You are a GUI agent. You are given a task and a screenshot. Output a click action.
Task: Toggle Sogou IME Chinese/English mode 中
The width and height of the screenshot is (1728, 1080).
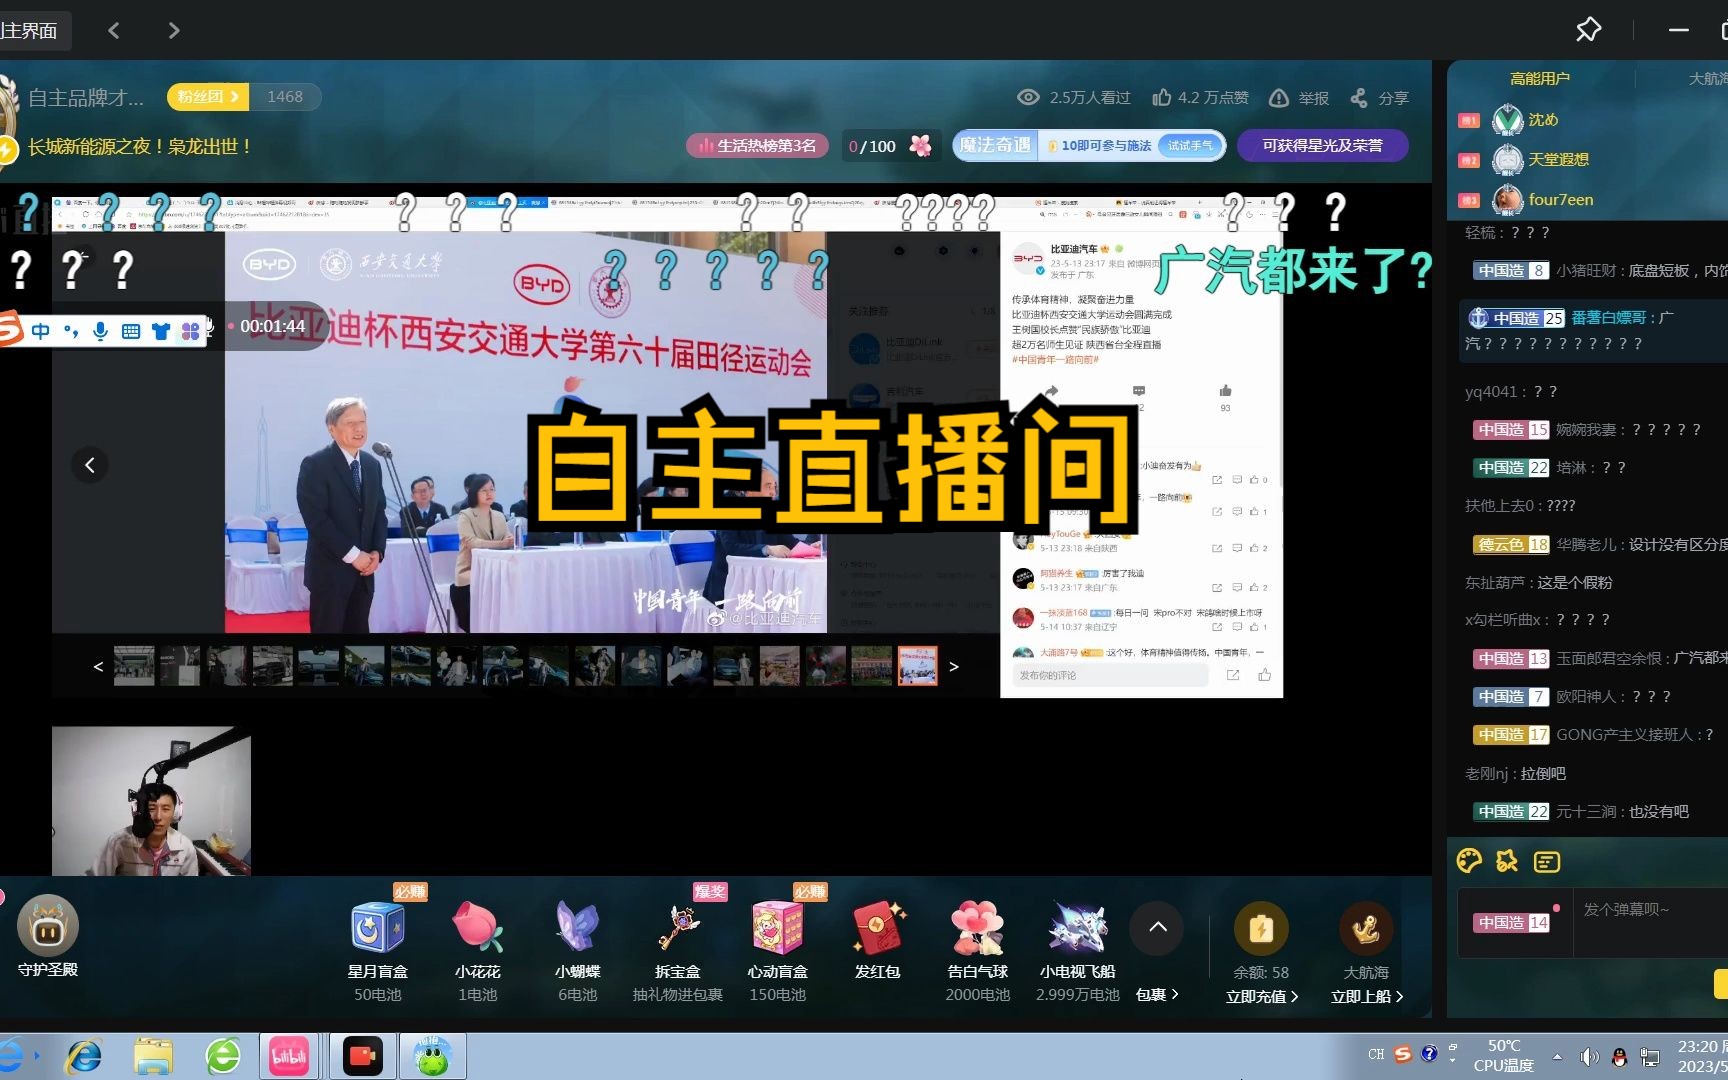[x=41, y=331]
